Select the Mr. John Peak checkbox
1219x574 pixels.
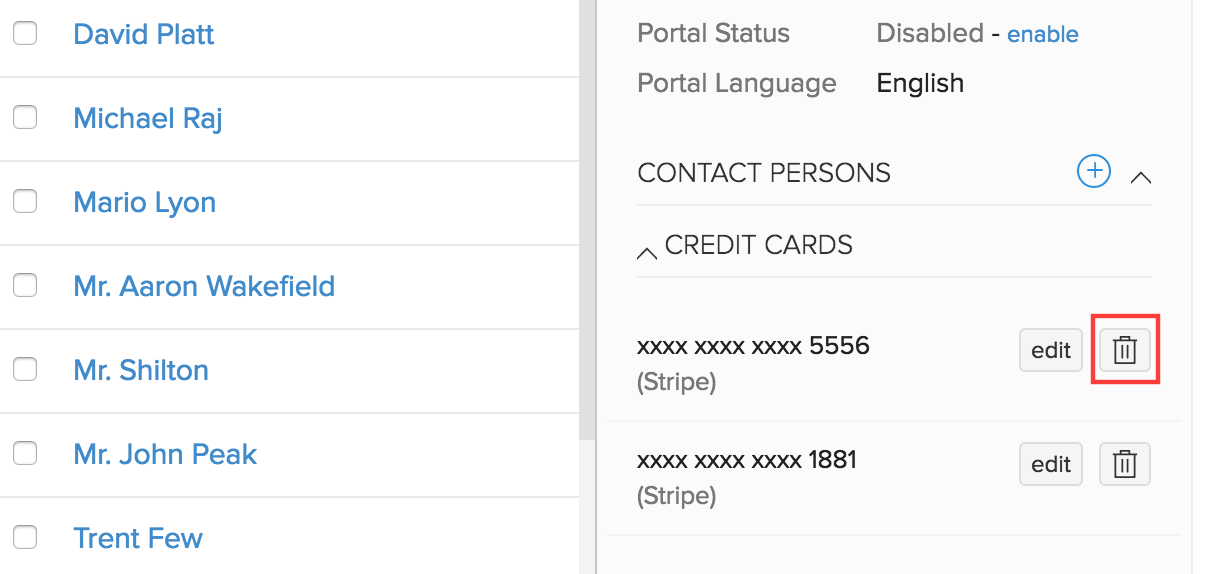coord(25,454)
